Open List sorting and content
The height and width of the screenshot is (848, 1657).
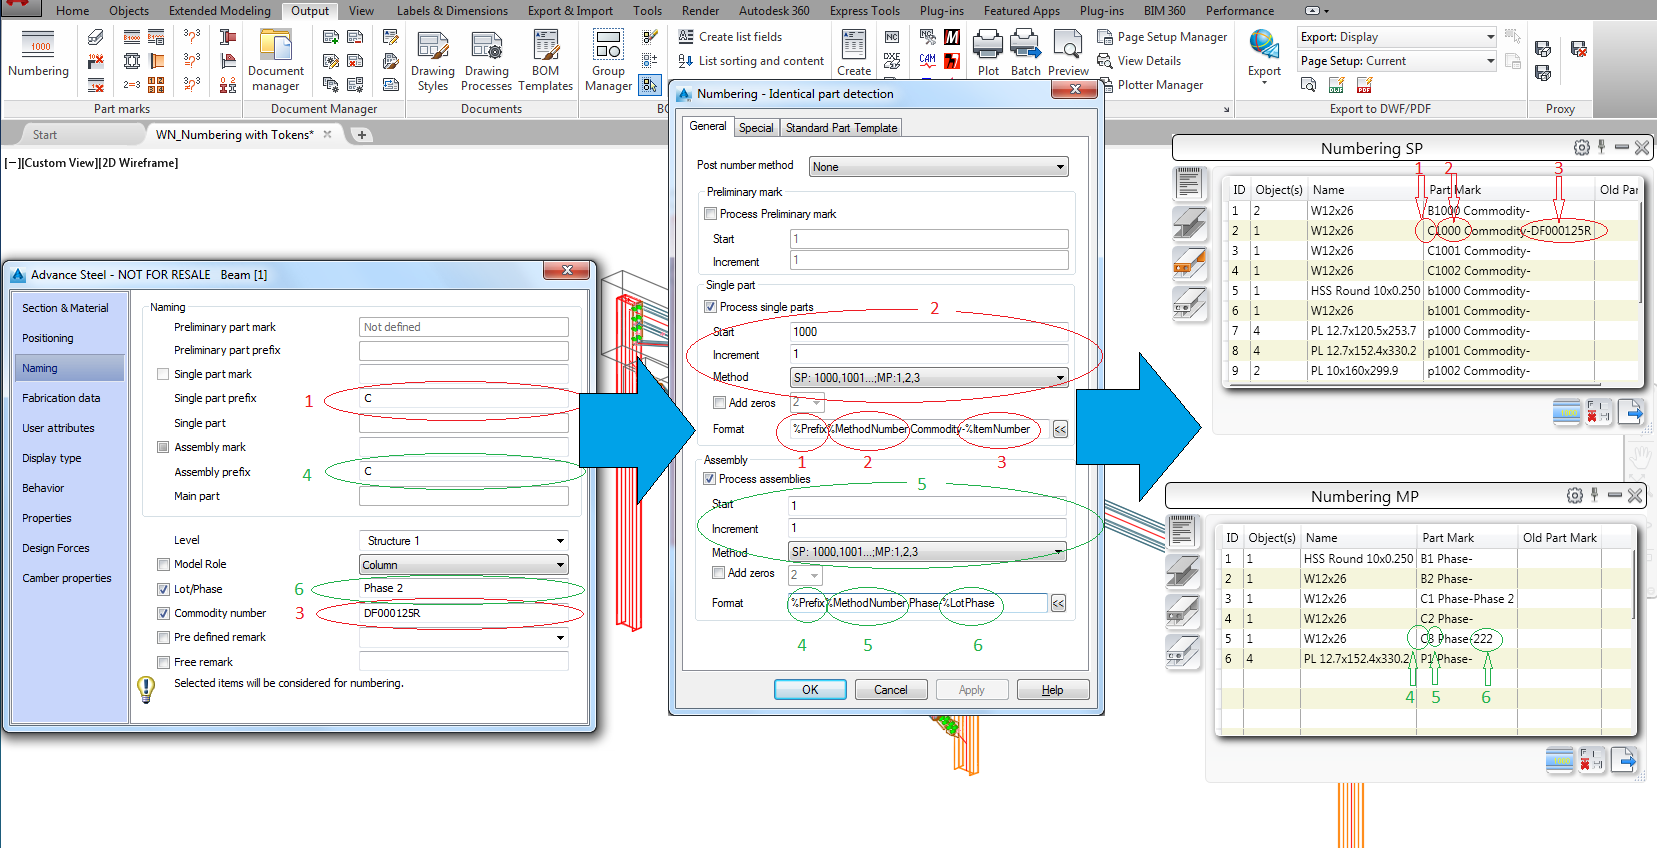(751, 61)
